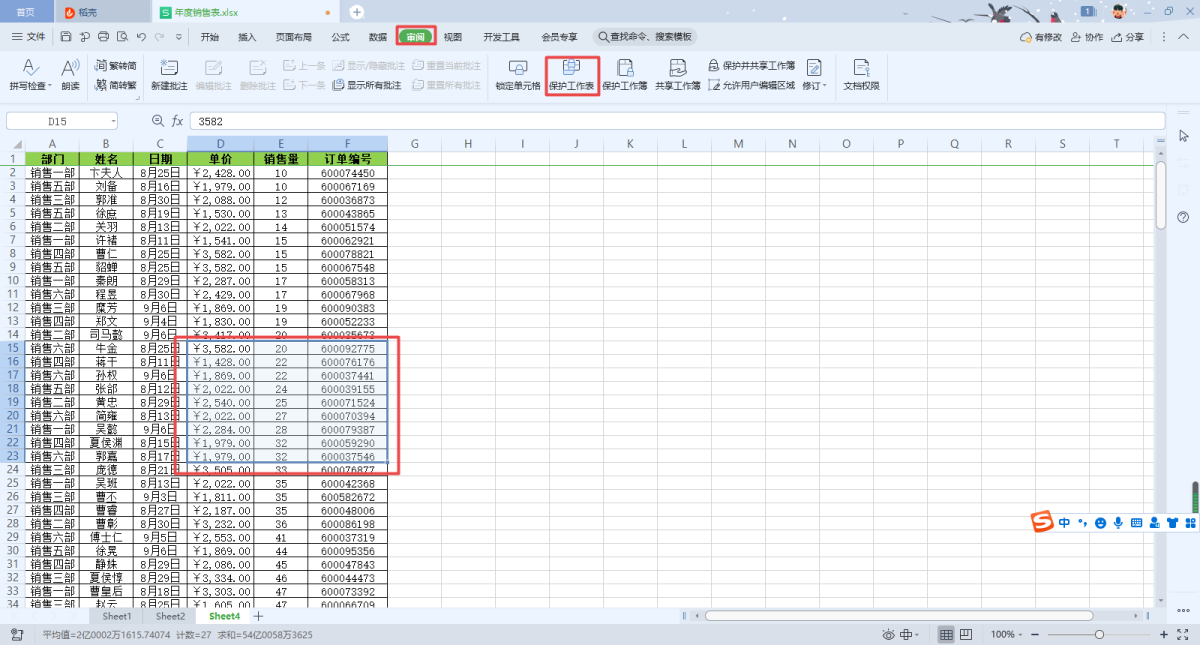Open 保护工作簿 (Protect Workbook)
This screenshot has width=1200, height=645.
click(x=625, y=73)
